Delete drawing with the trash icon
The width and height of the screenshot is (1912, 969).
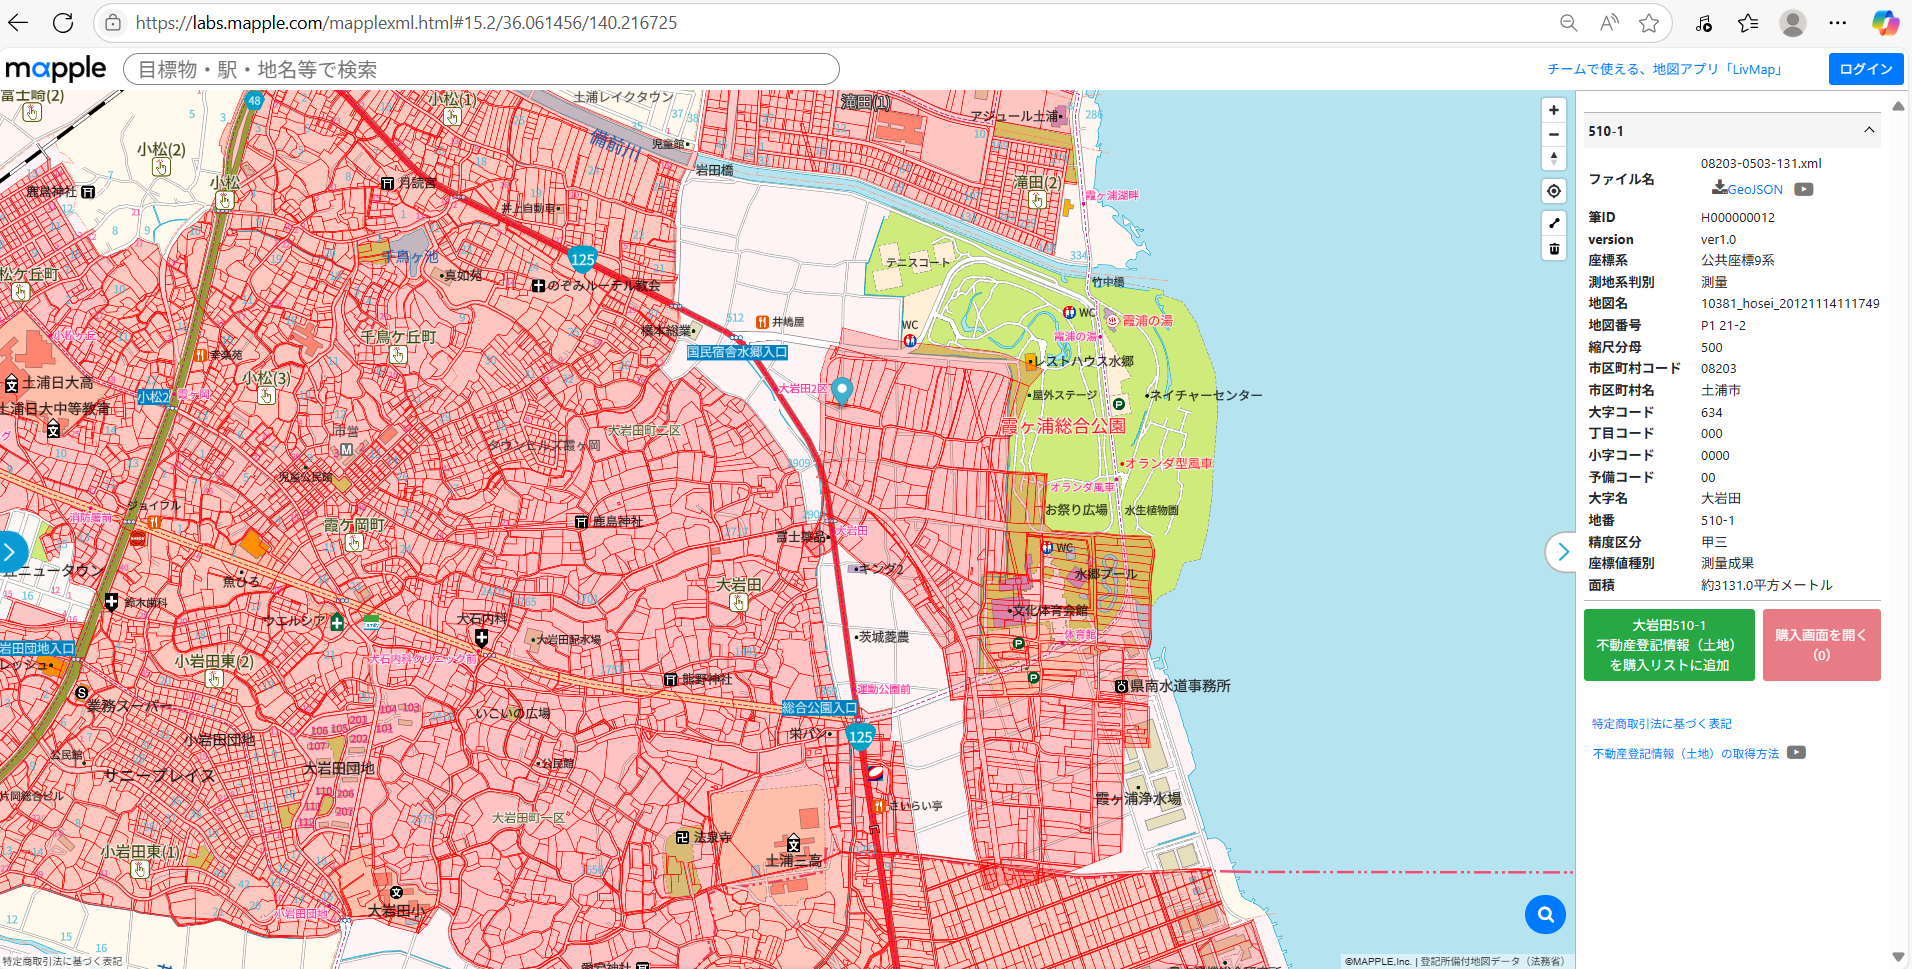[x=1553, y=249]
